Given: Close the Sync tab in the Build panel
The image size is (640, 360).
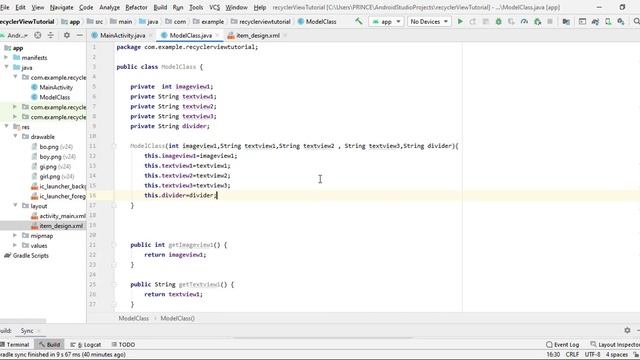Looking at the screenshot, I should tap(39, 331).
